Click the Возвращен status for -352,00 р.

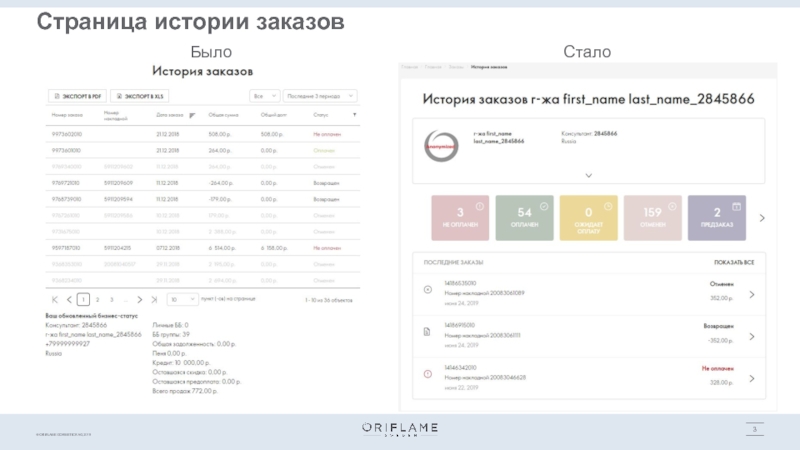[x=719, y=326]
